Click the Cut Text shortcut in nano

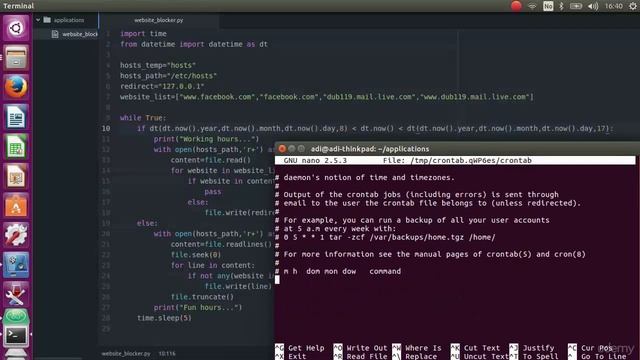476,348
